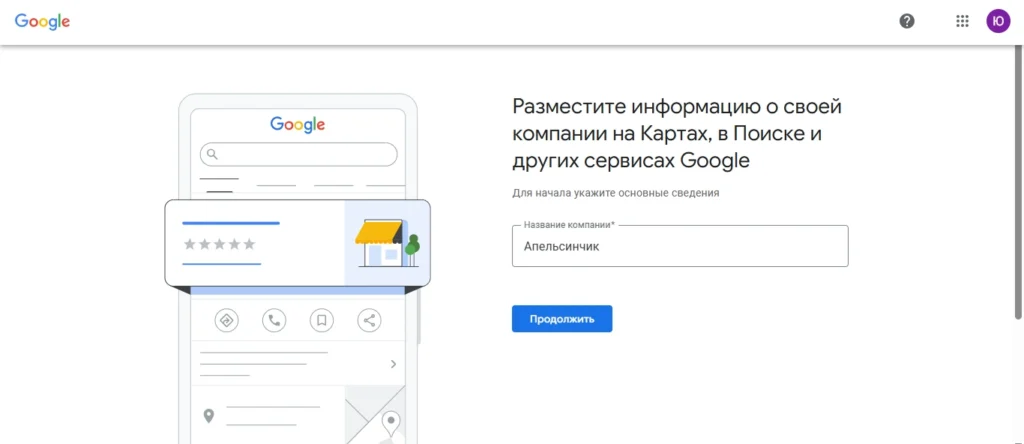Click the text Для начала укажите основные сведения
This screenshot has height=444, width=1024.
[615, 193]
